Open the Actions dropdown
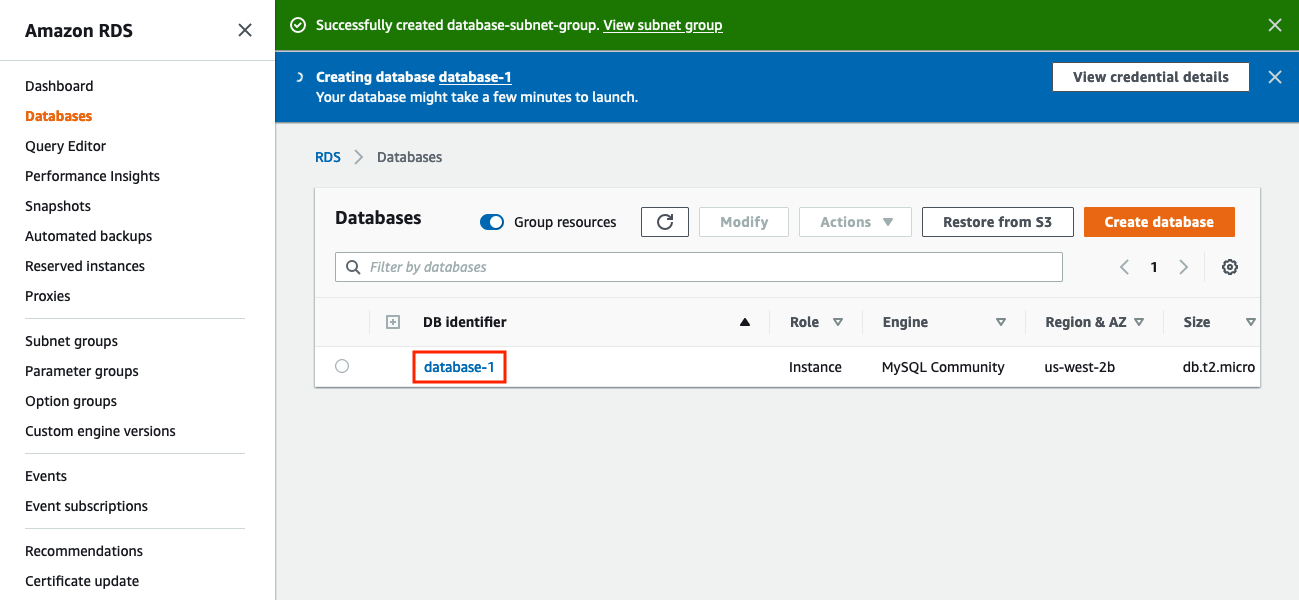Screen dimensions: 1299x600 (x=855, y=222)
